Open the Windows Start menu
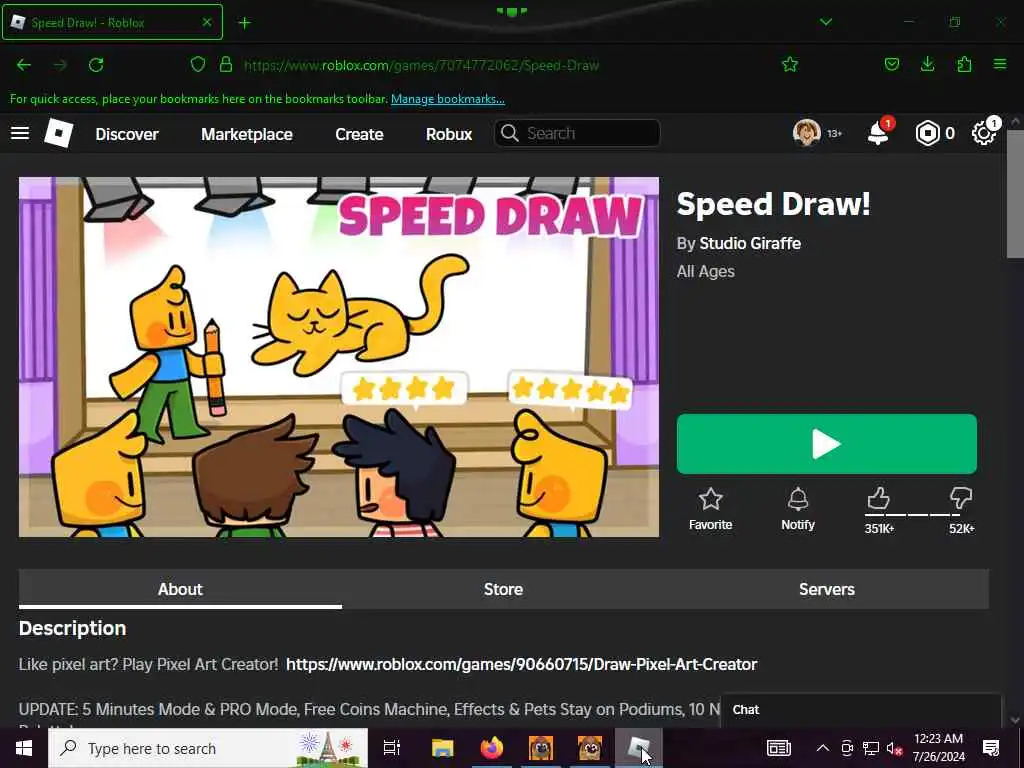This screenshot has height=768, width=1024. (x=24, y=748)
